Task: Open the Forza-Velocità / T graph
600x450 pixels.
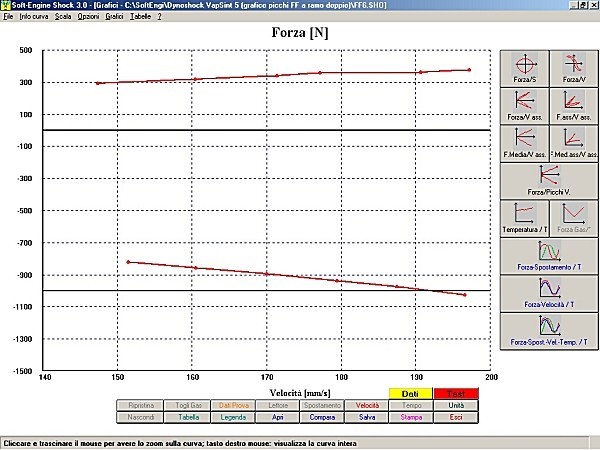Action: 548,292
